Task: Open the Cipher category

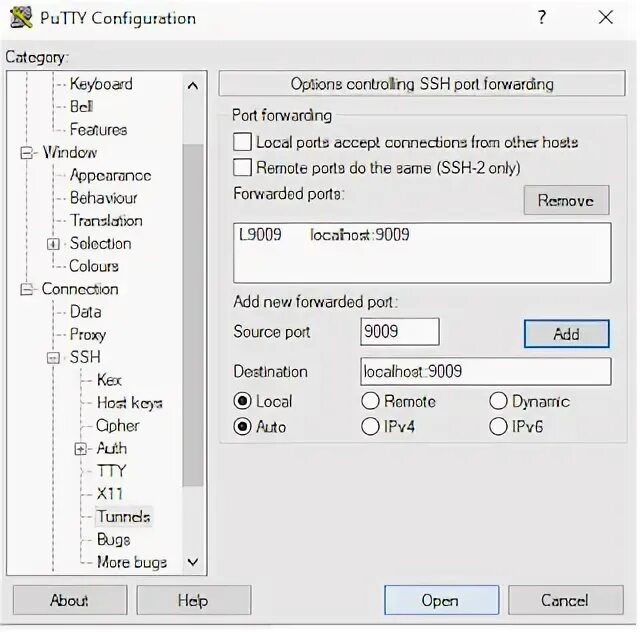Action: (118, 426)
